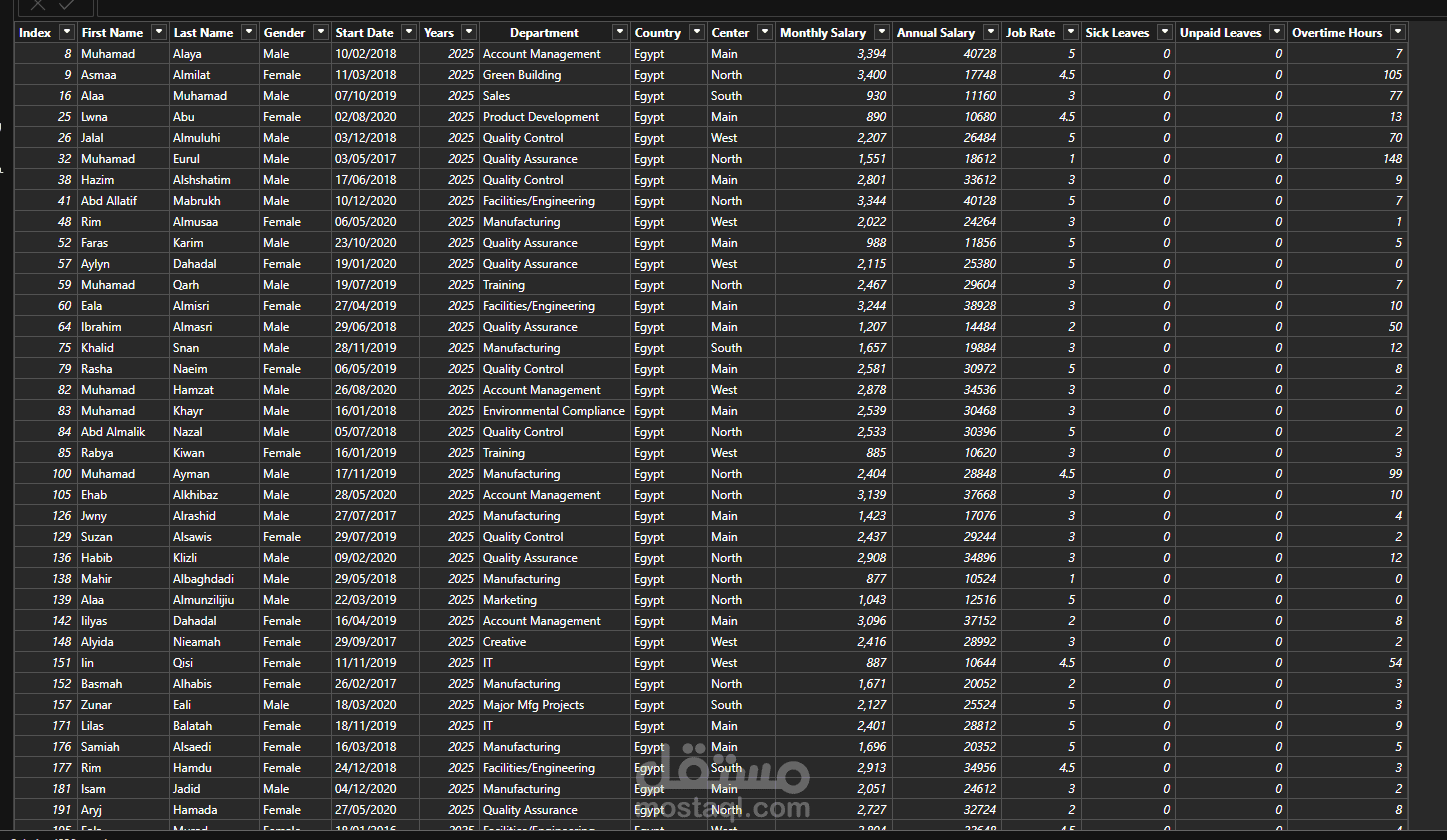Open the Overtime Hours column filter dropdown
This screenshot has height=840, width=1447.
[x=1398, y=33]
